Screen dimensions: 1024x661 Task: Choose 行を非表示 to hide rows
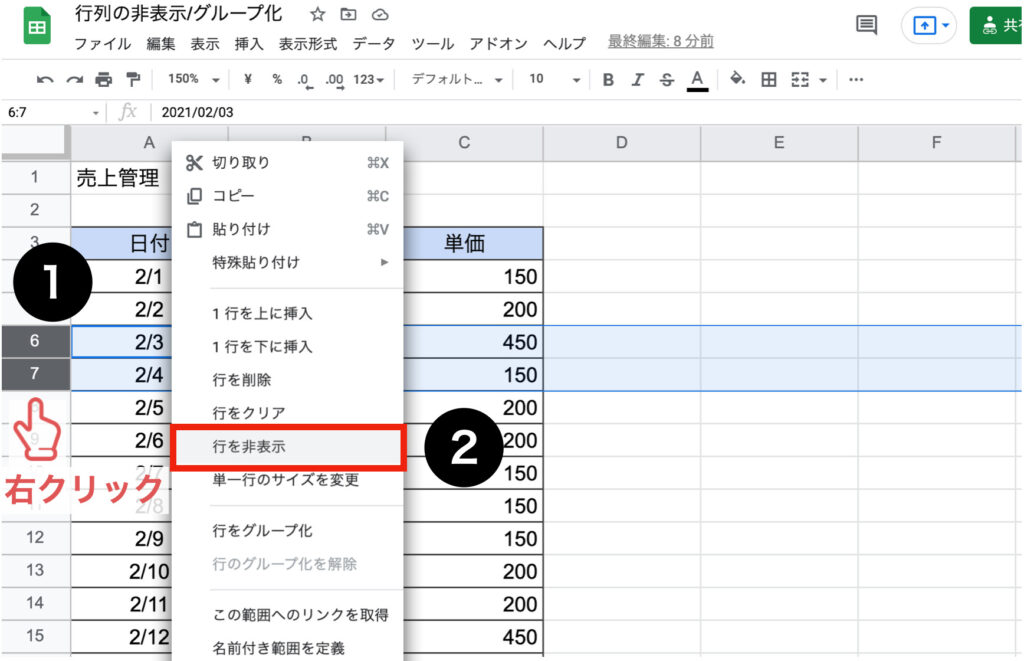(x=287, y=447)
